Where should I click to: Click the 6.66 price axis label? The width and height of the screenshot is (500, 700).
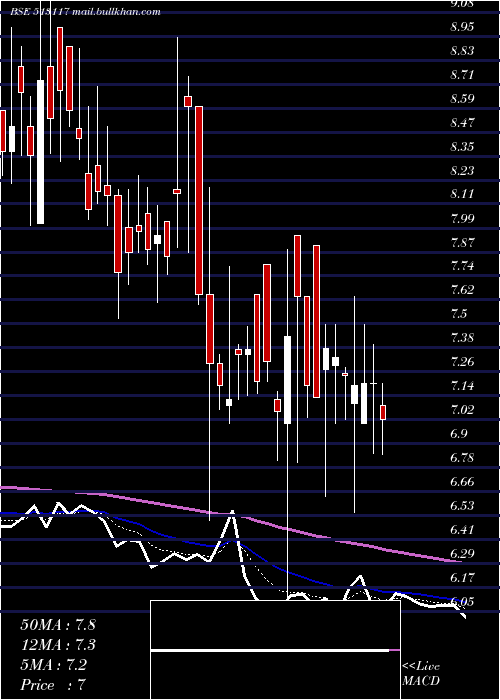pos(462,482)
